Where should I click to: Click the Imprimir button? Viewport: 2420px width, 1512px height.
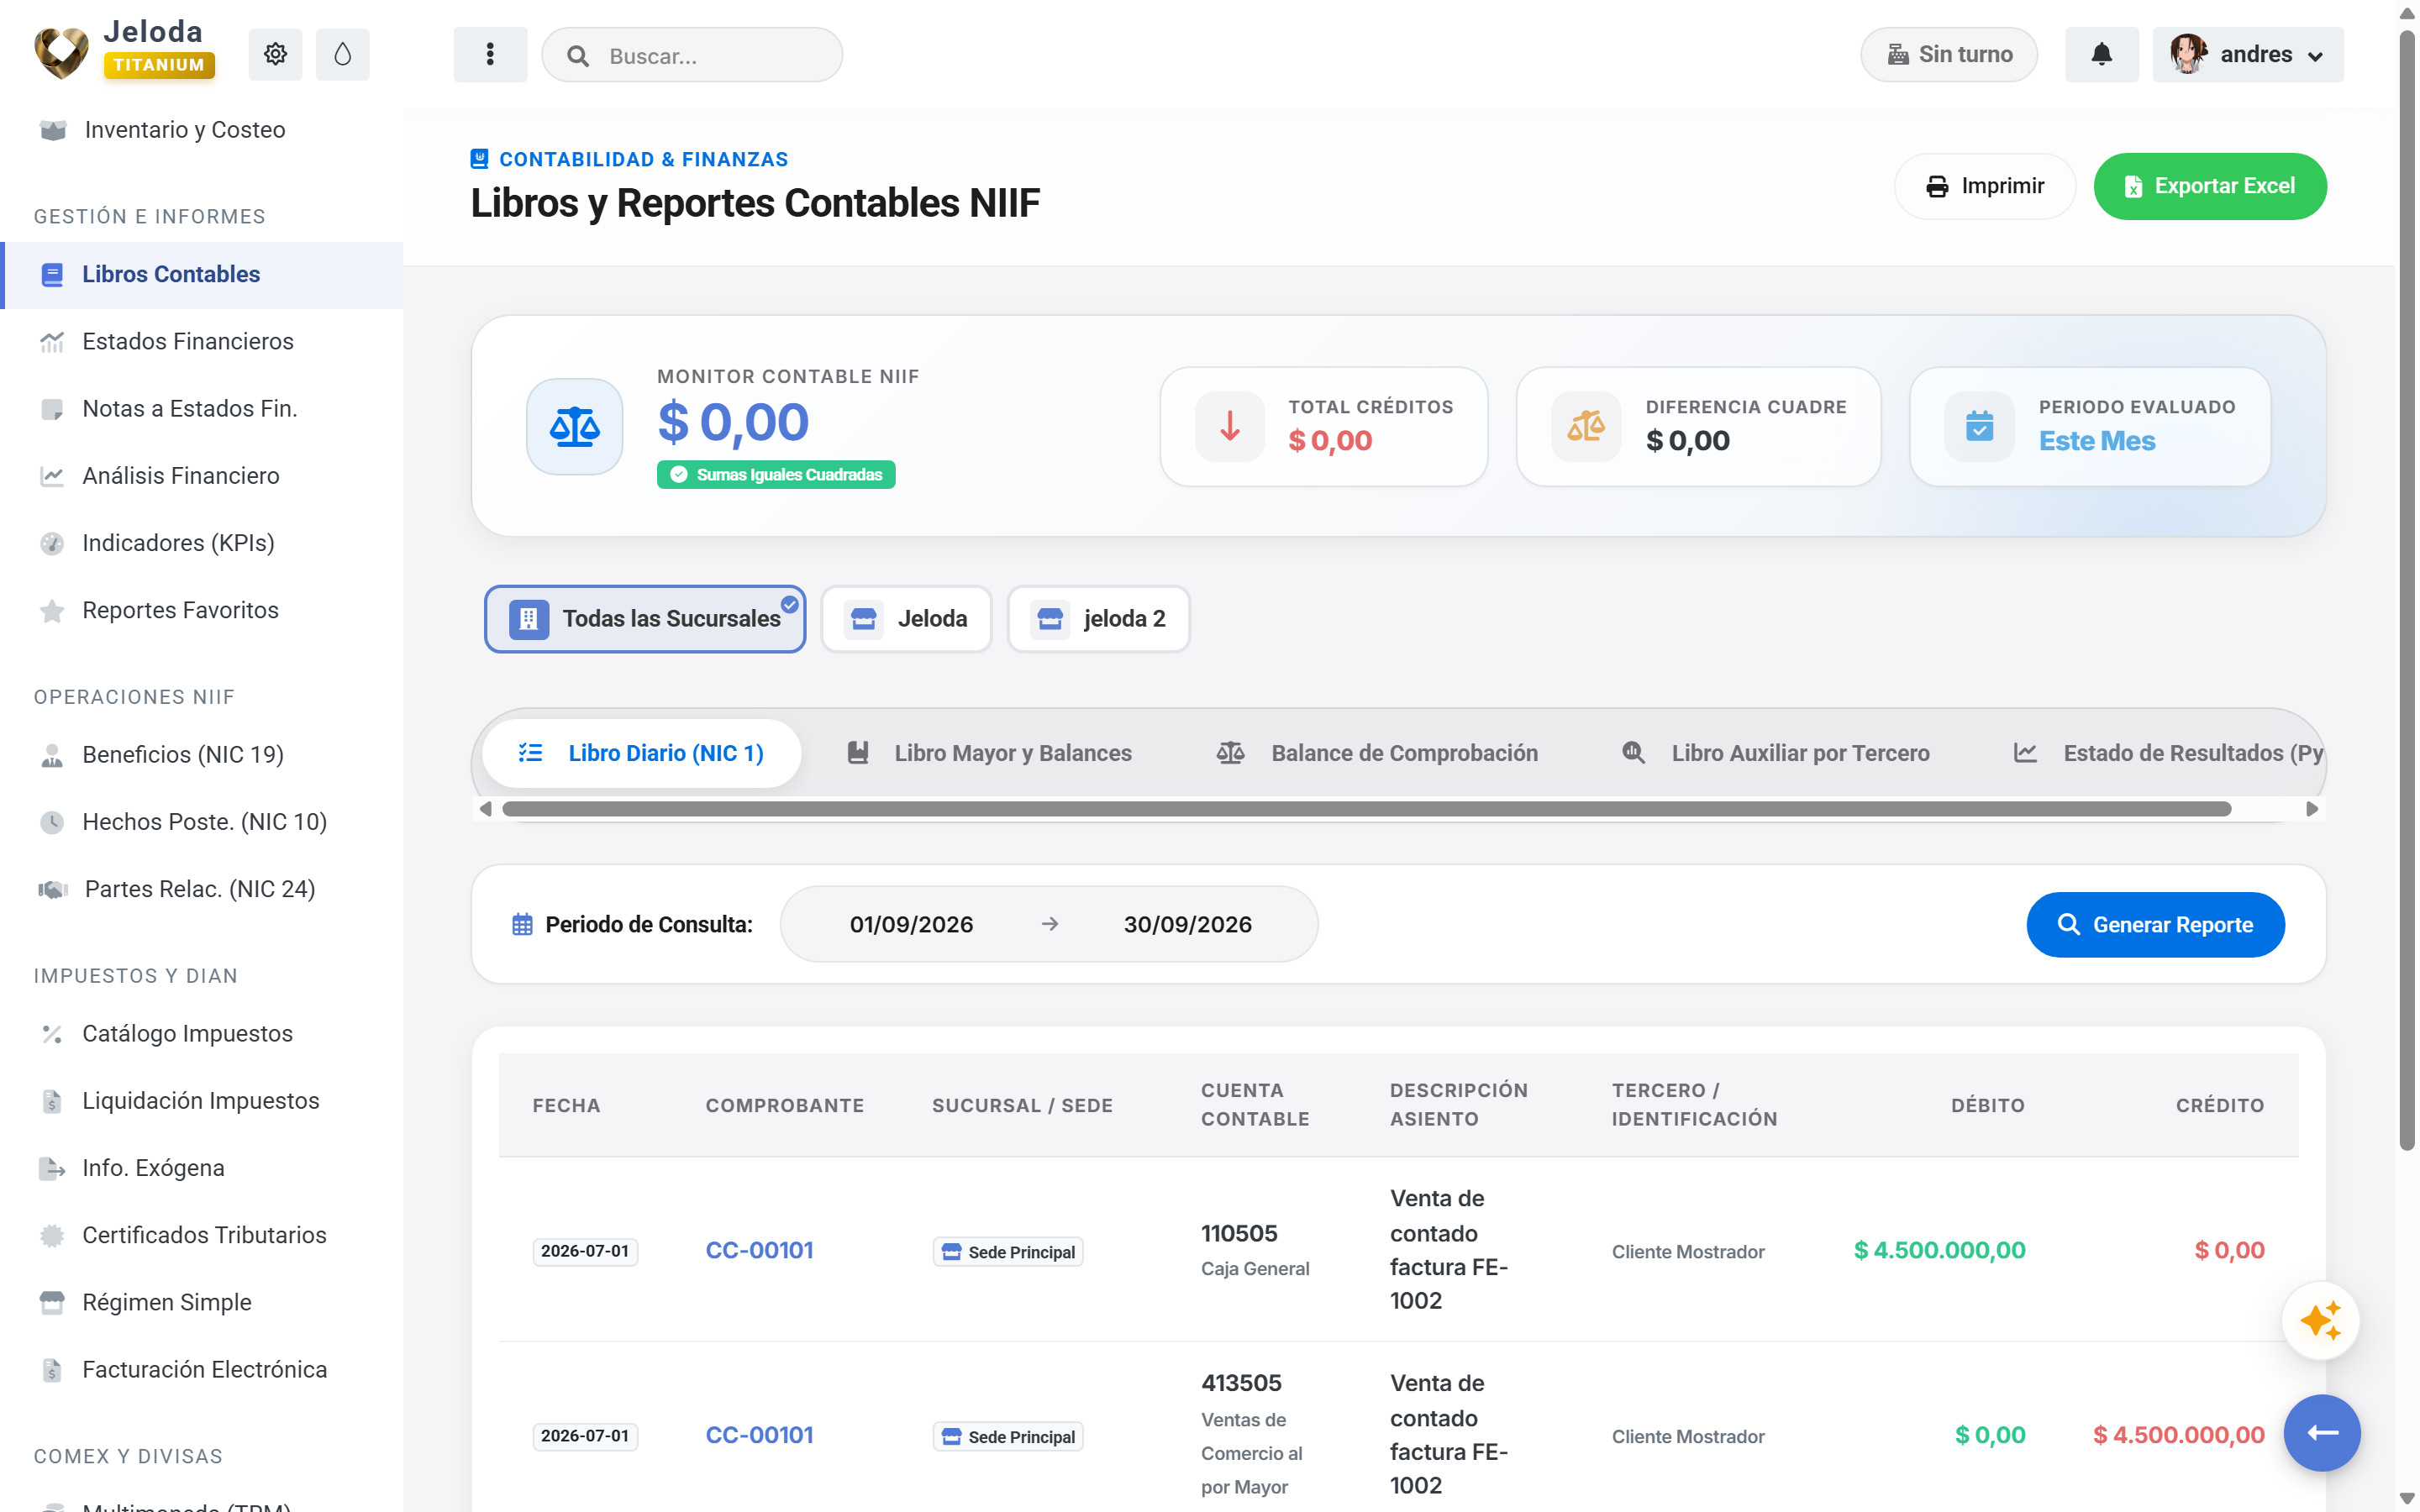(1985, 186)
